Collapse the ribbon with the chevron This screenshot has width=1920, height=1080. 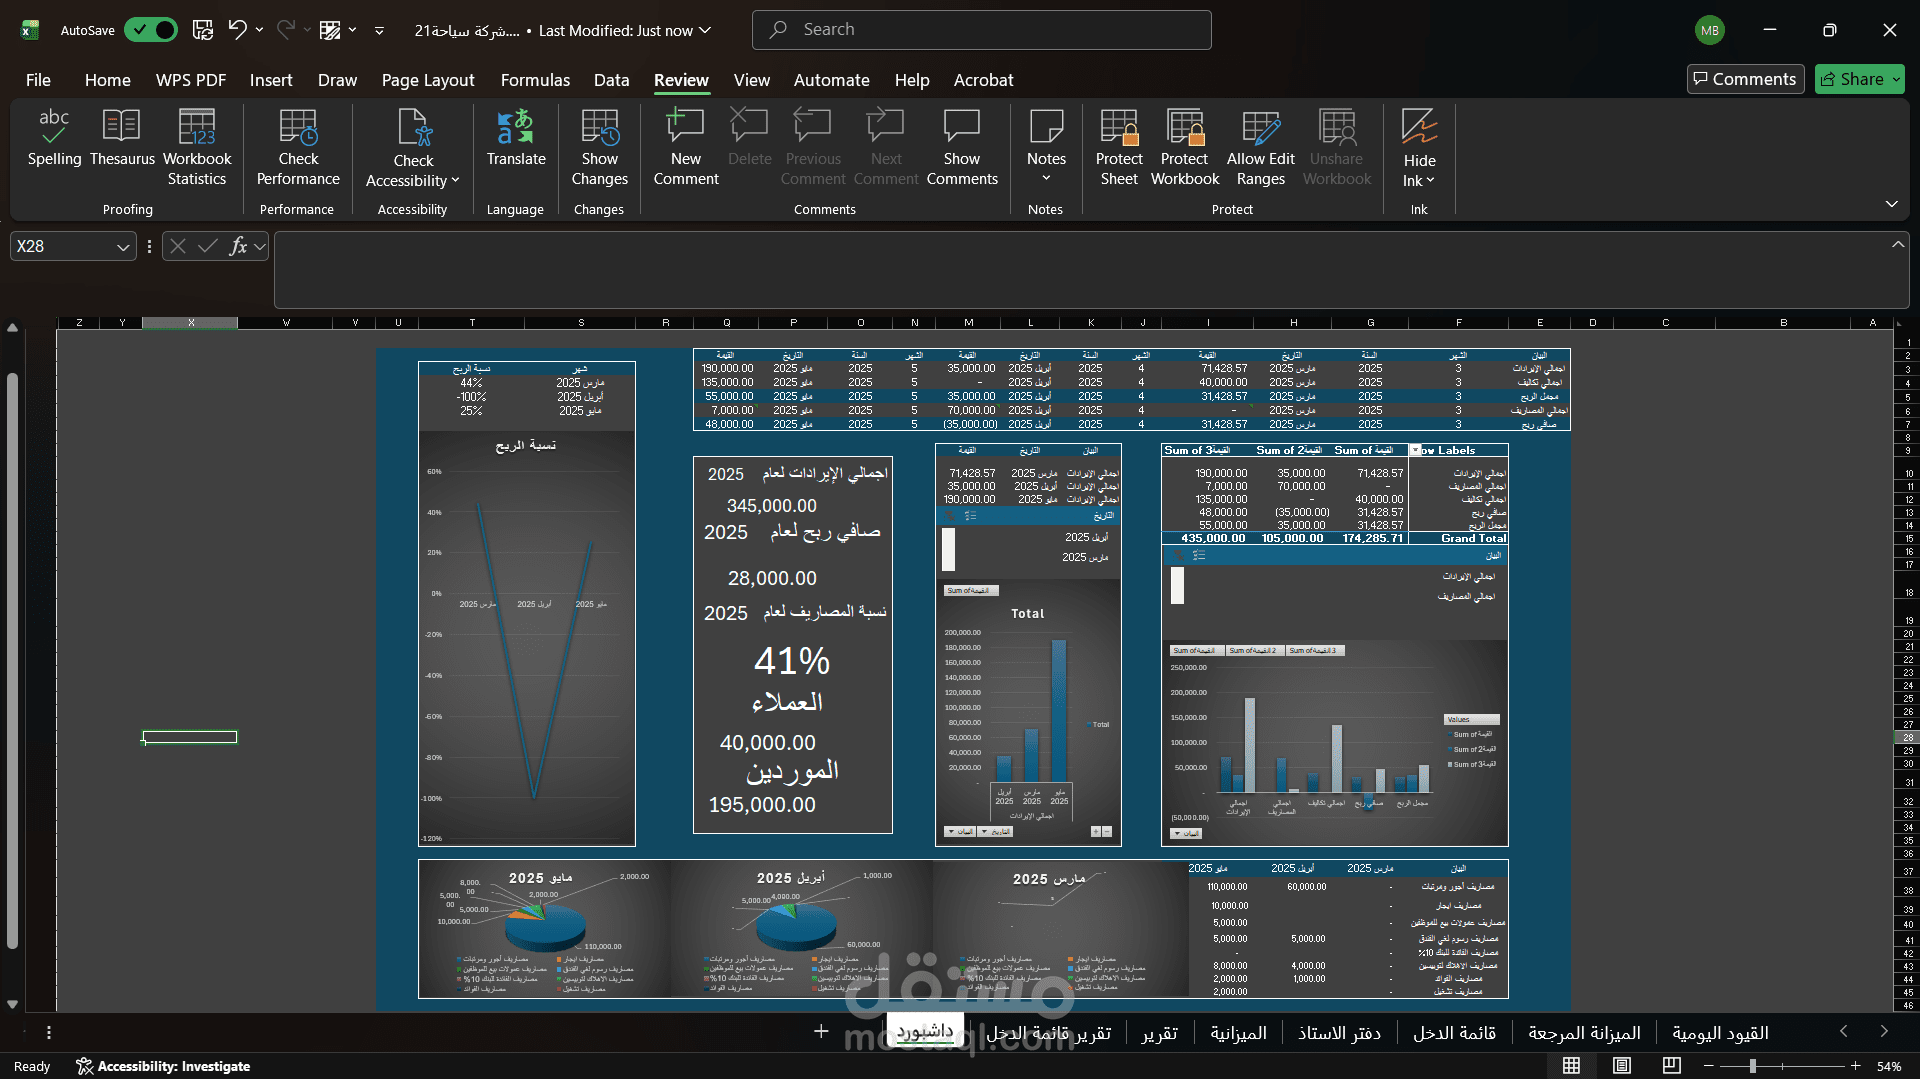(x=1892, y=204)
